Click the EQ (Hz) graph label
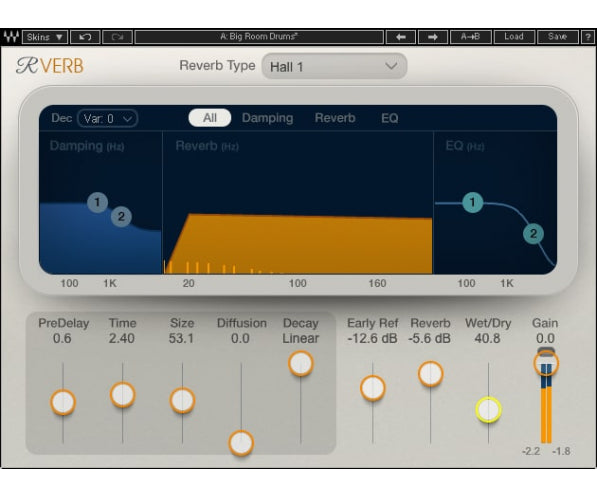The height and width of the screenshot is (497, 597). (465, 145)
